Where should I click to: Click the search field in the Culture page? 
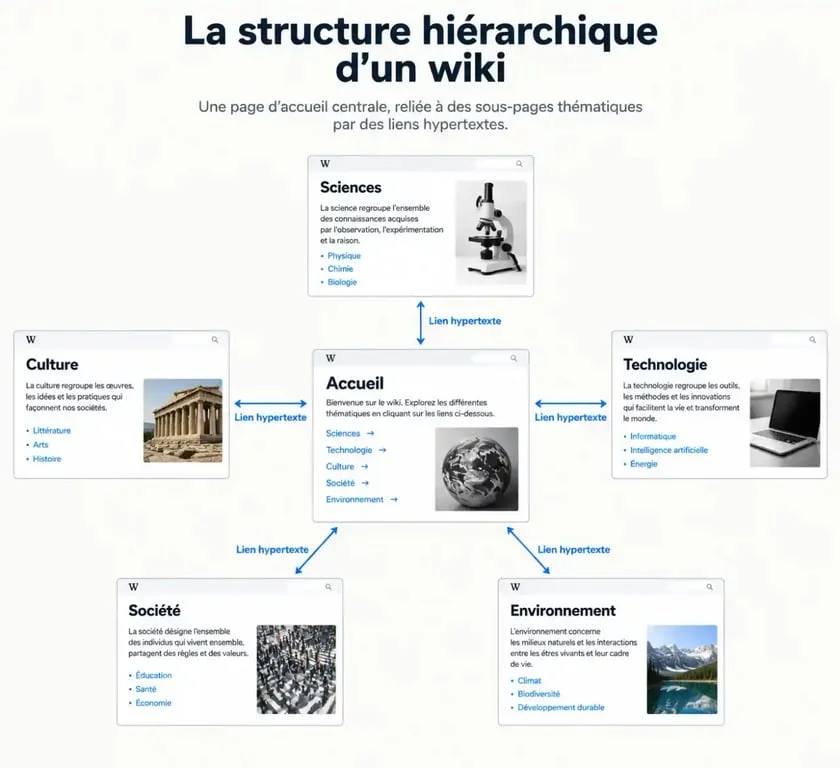click(x=197, y=340)
